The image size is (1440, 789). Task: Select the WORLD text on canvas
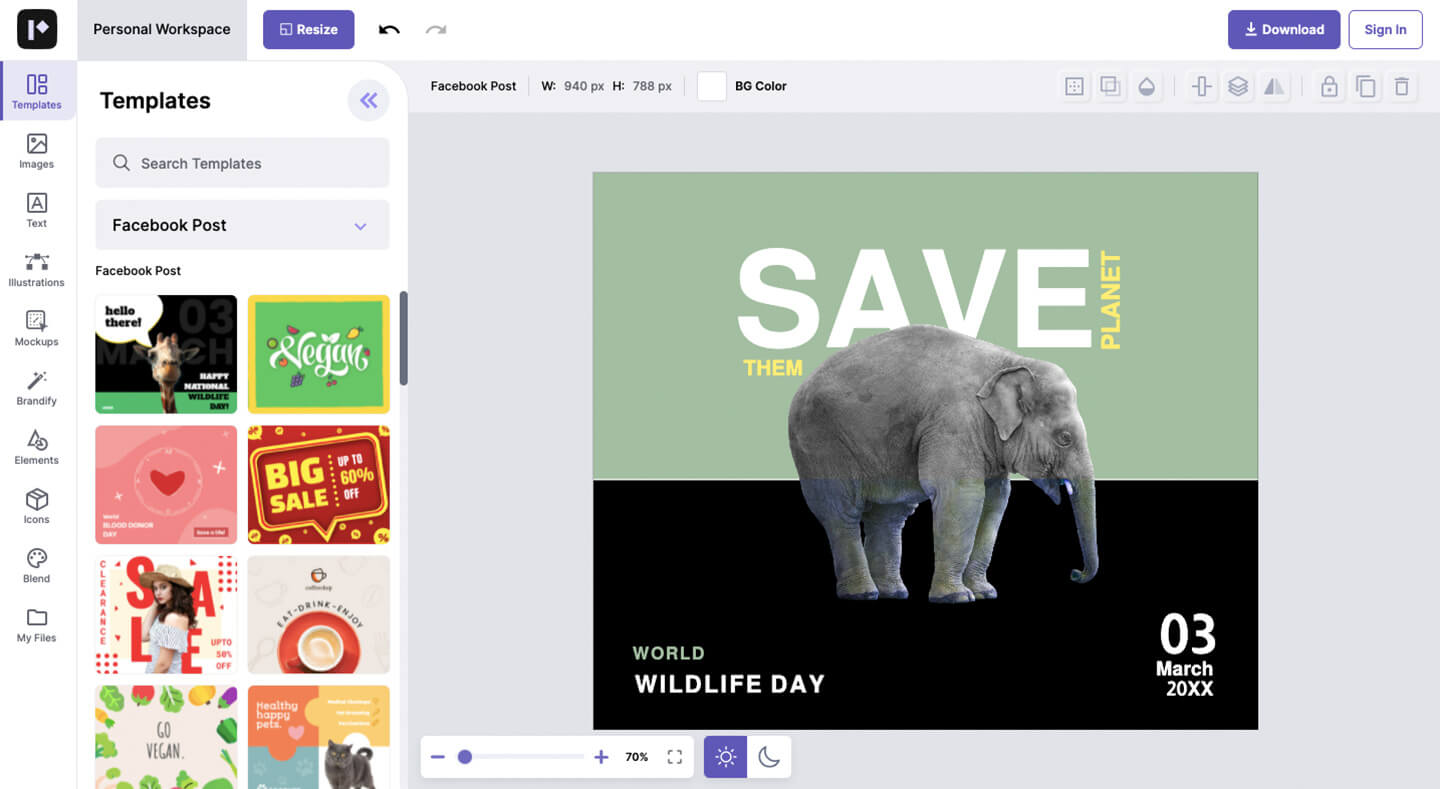click(668, 653)
